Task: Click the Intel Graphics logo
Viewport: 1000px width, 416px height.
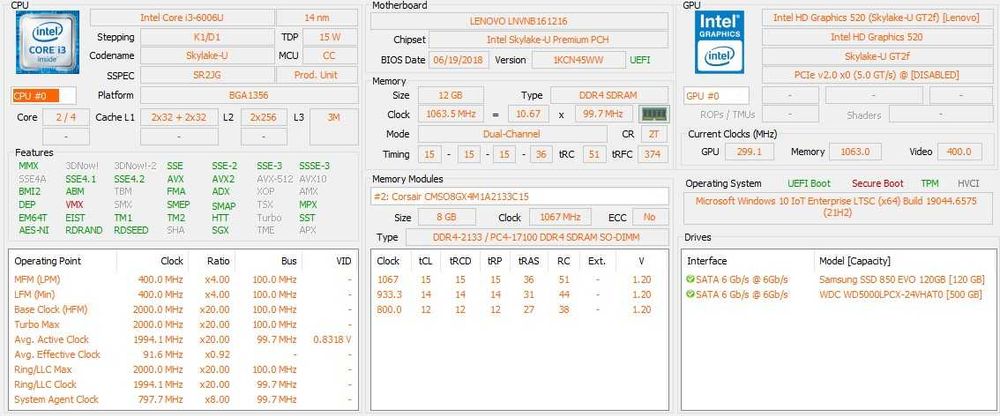Action: coord(719,42)
